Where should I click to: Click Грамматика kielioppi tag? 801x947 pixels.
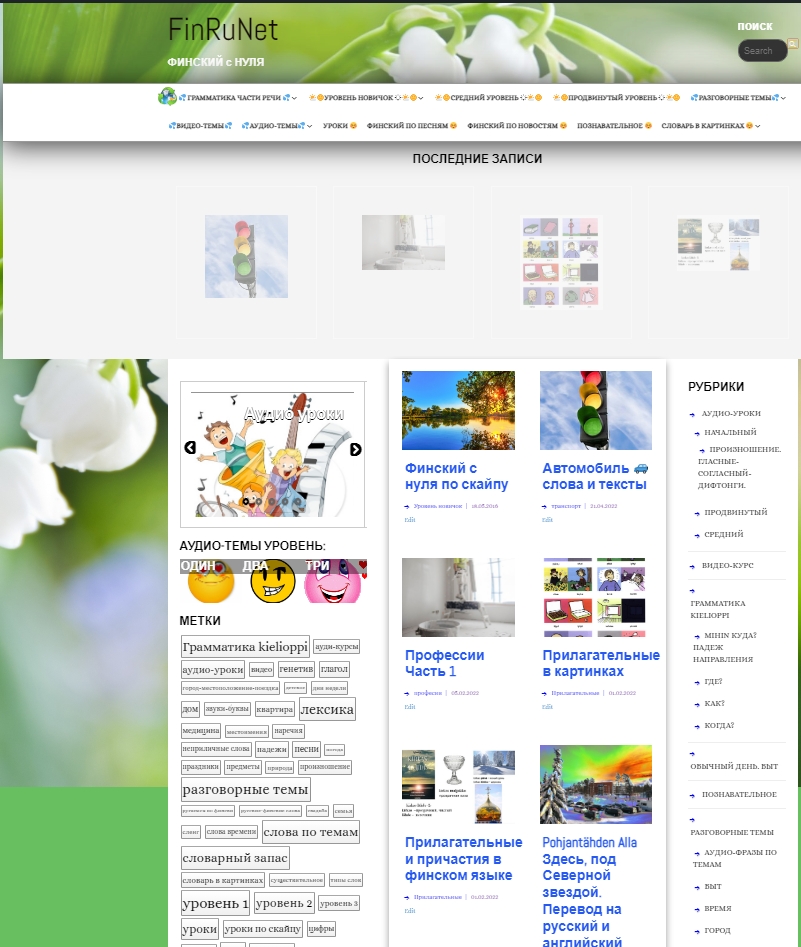point(245,647)
